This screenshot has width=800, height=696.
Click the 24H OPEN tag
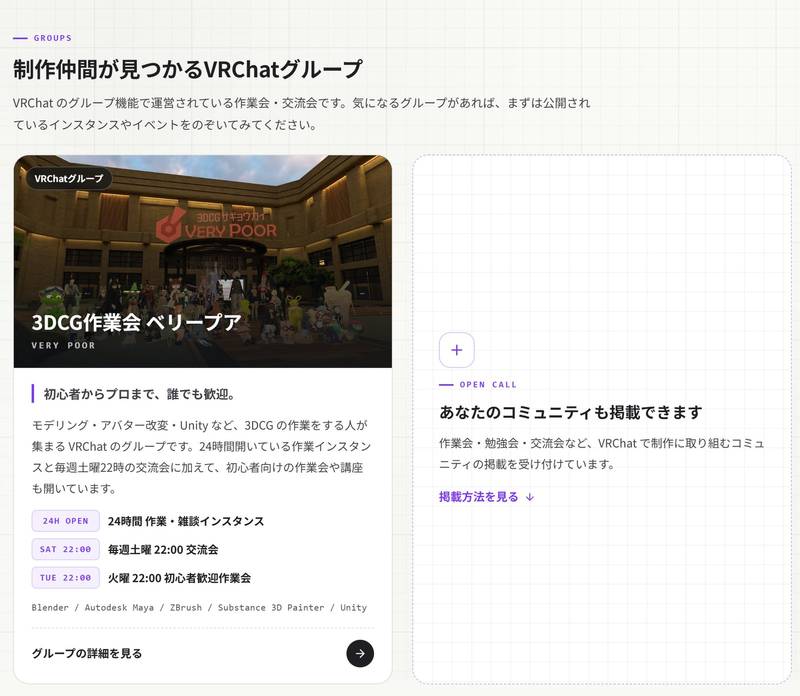pos(65,521)
